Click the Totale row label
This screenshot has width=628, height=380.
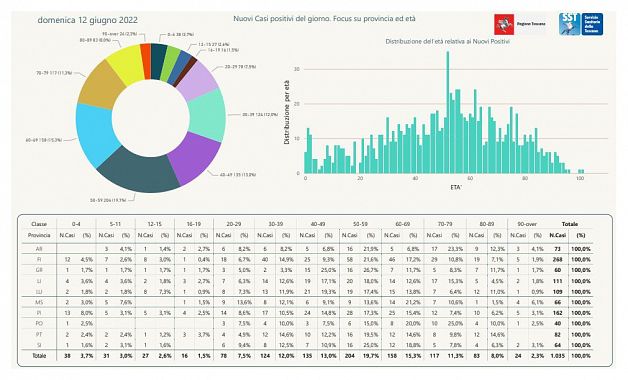[39, 356]
